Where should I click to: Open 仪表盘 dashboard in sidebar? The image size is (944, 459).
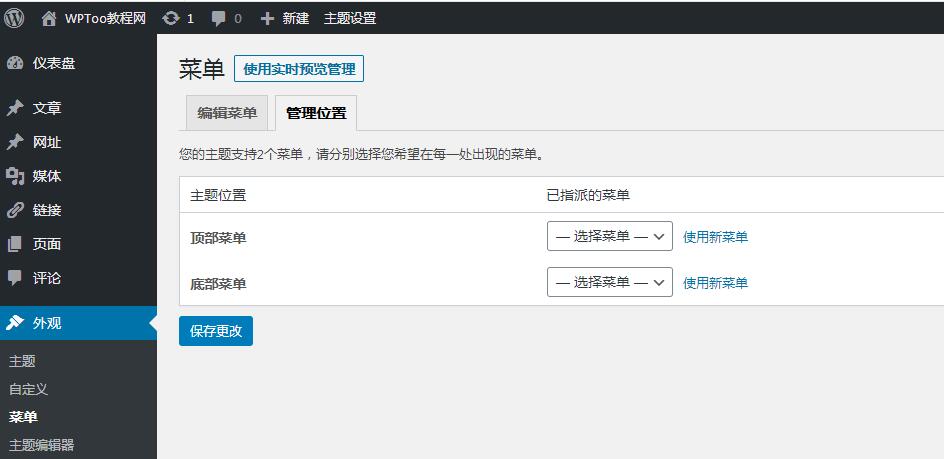53,63
